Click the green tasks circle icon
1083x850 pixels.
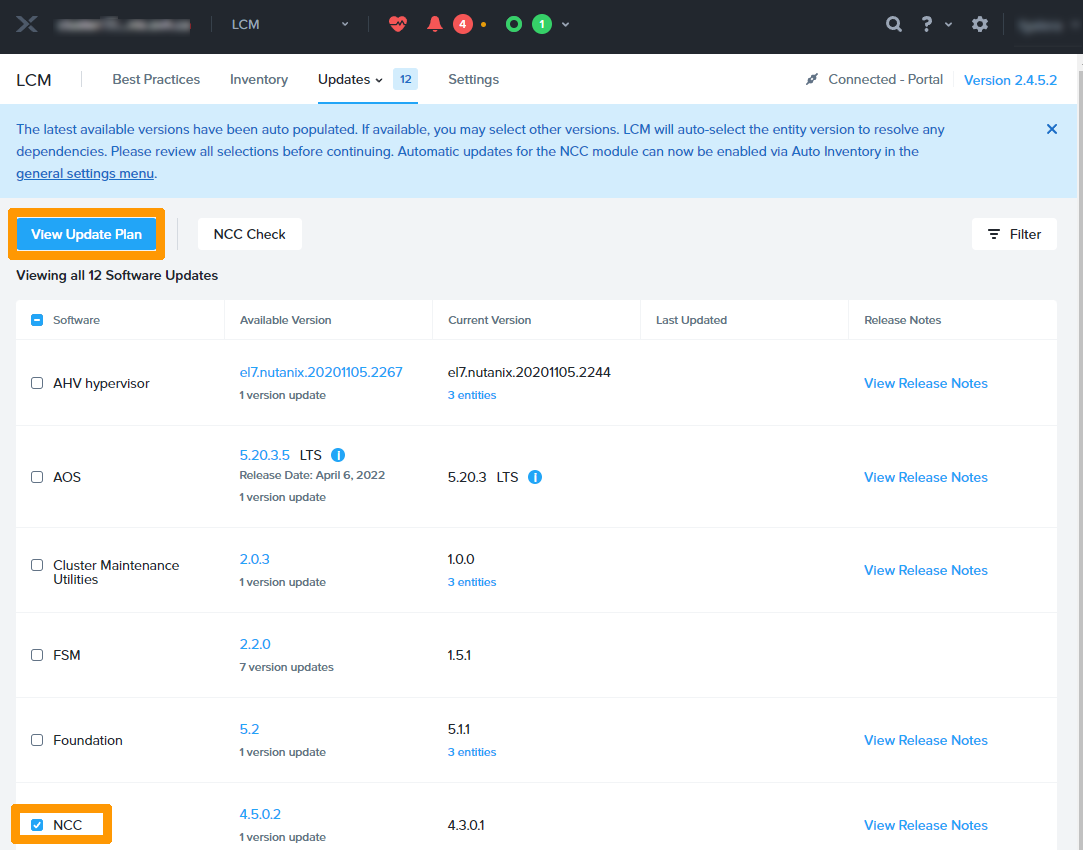click(x=514, y=24)
